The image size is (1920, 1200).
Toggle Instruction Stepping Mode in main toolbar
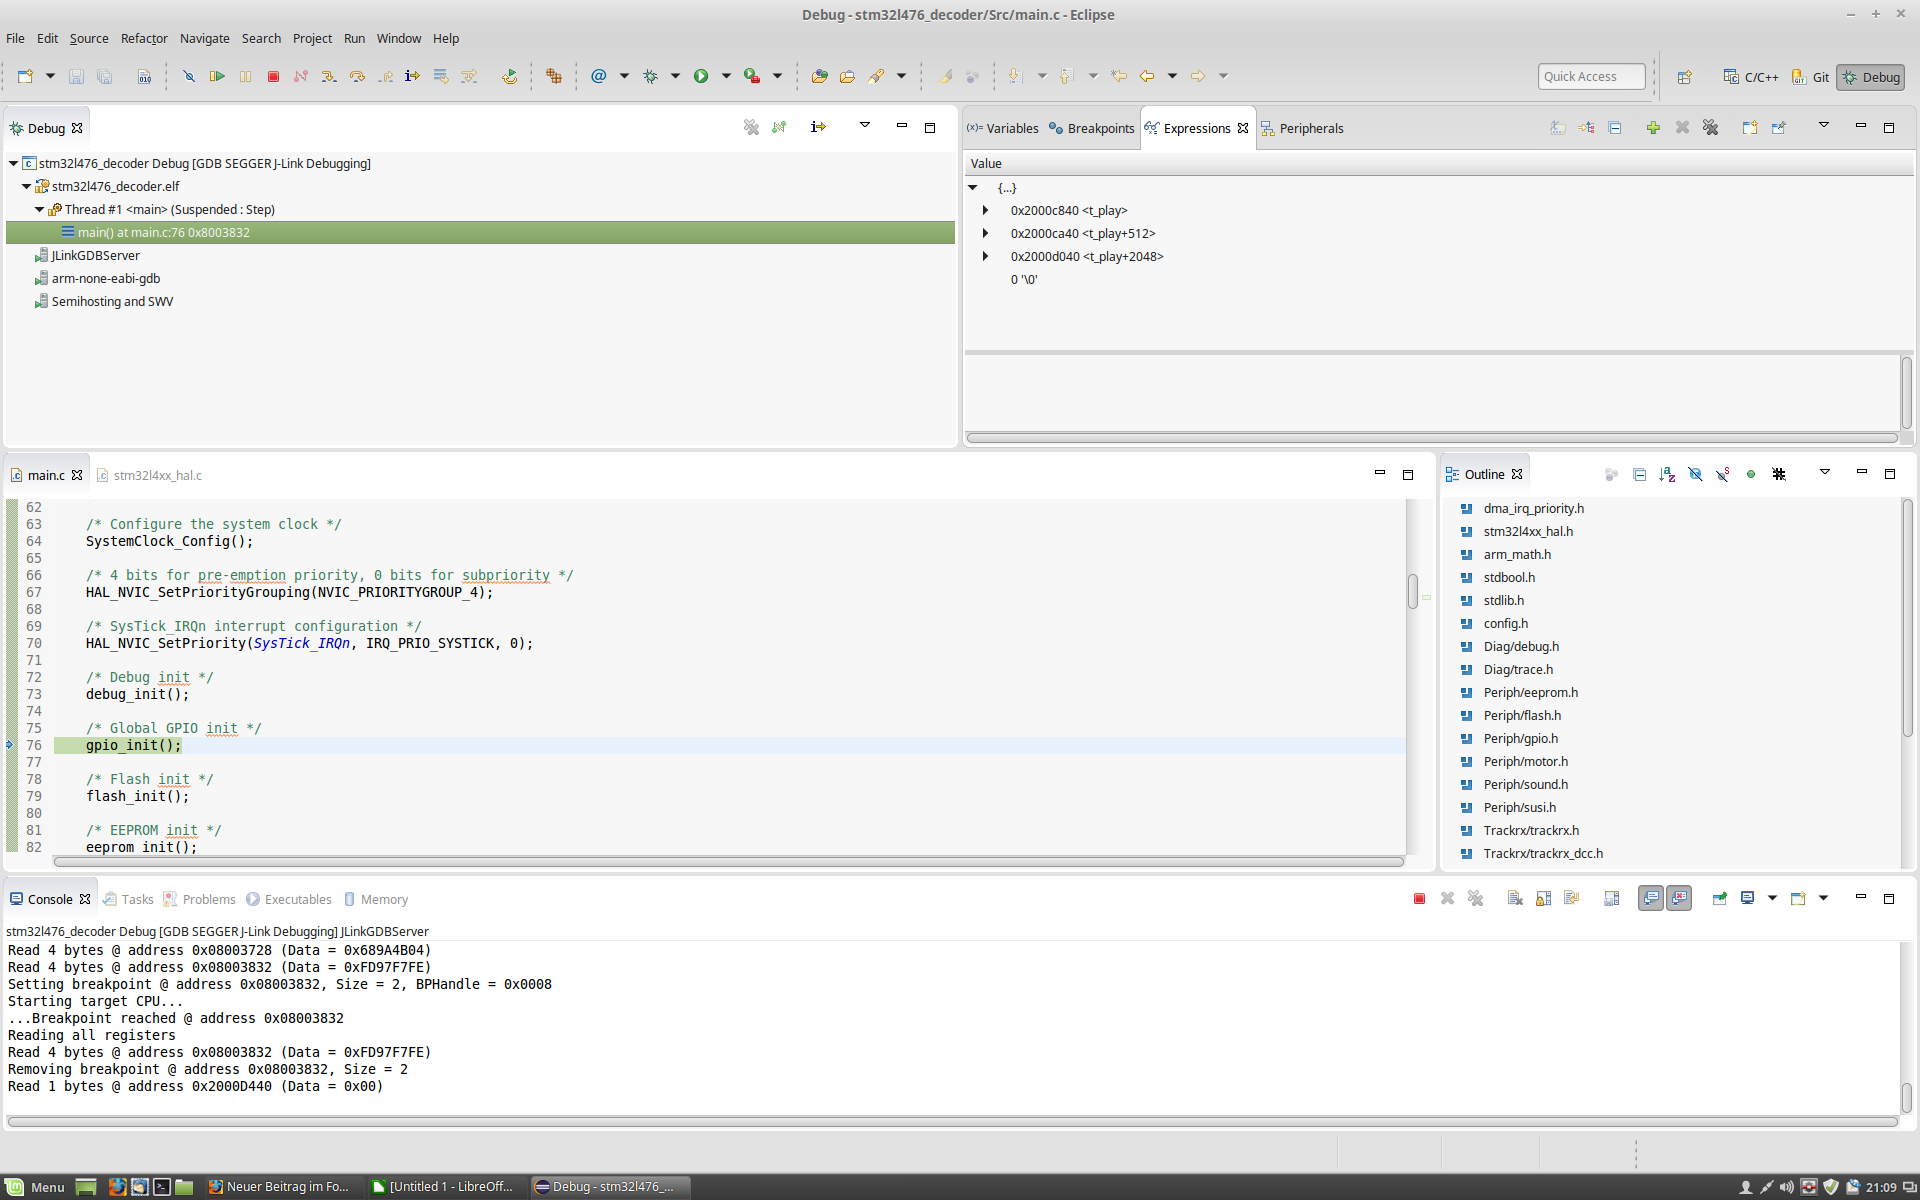pos(412,76)
